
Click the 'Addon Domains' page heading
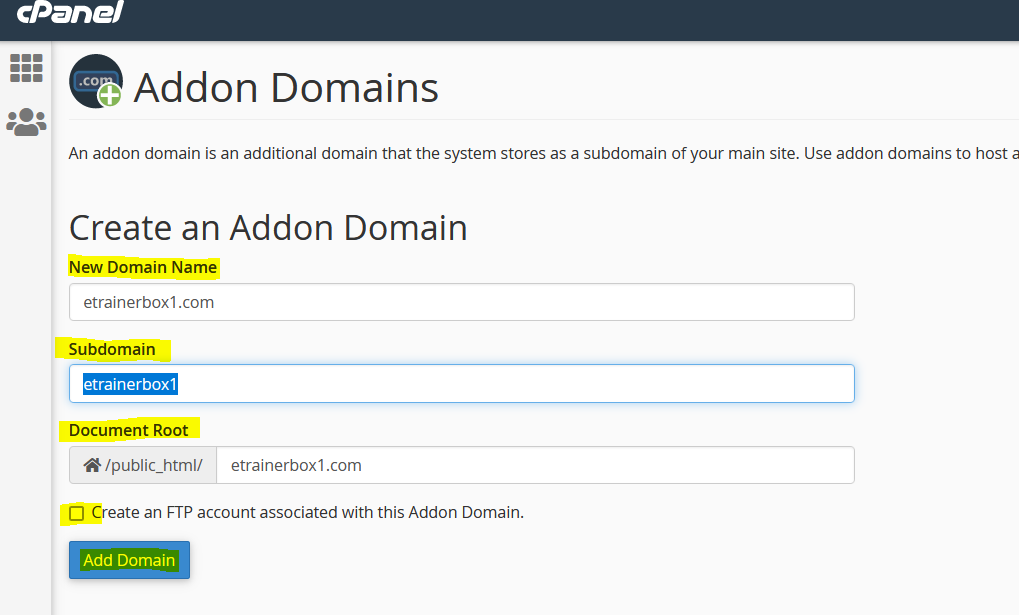coord(286,87)
